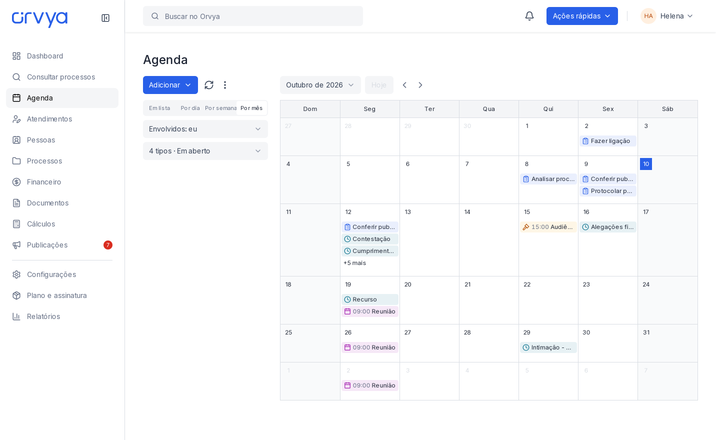Expand the 4 tipos · Em aberto filter
The image size is (720, 440).
point(205,151)
